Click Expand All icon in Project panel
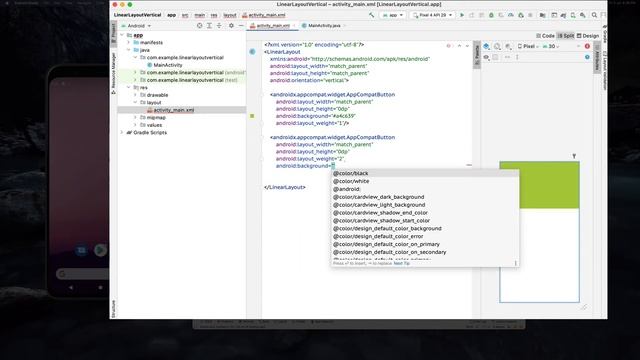Screen dimensions: 640x360 click(x=209, y=26)
